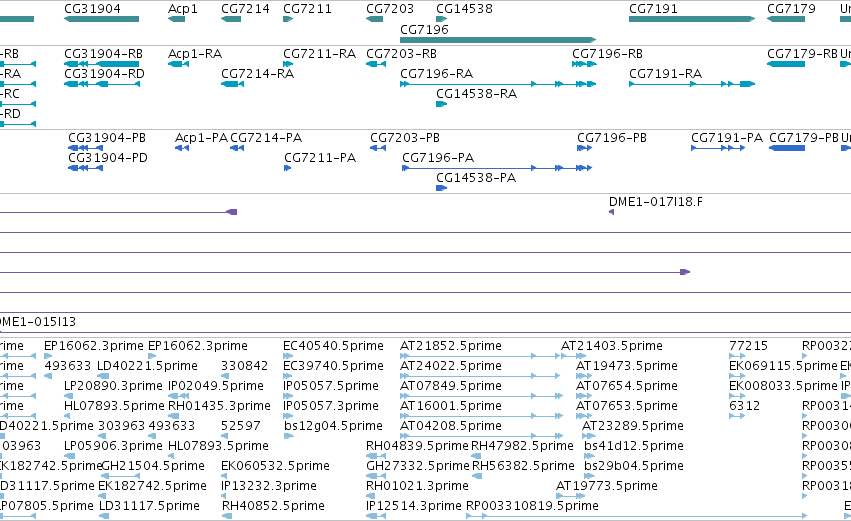The image size is (851, 521).
Task: Select the Acp1 gene label
Action: click(x=183, y=9)
